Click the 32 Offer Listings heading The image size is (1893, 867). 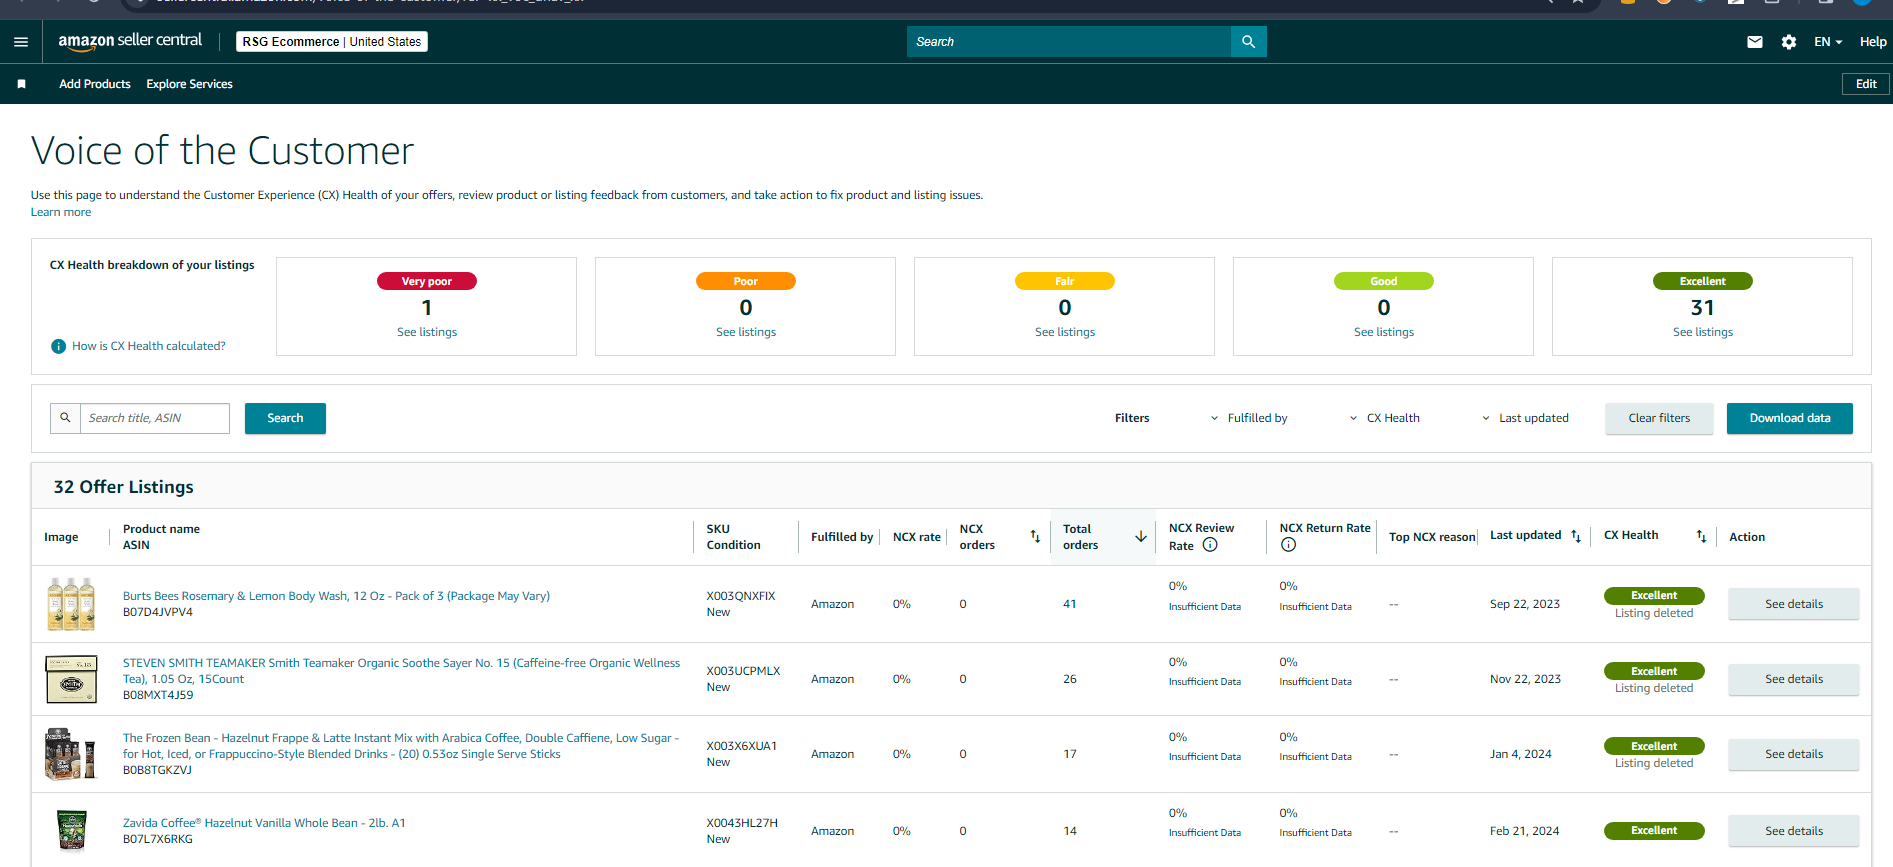[x=124, y=487]
